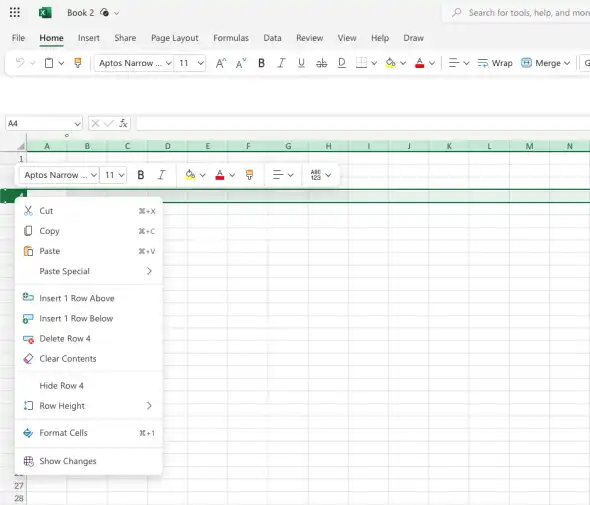
Task: Click the Borders icon in ribbon
Action: pos(361,63)
